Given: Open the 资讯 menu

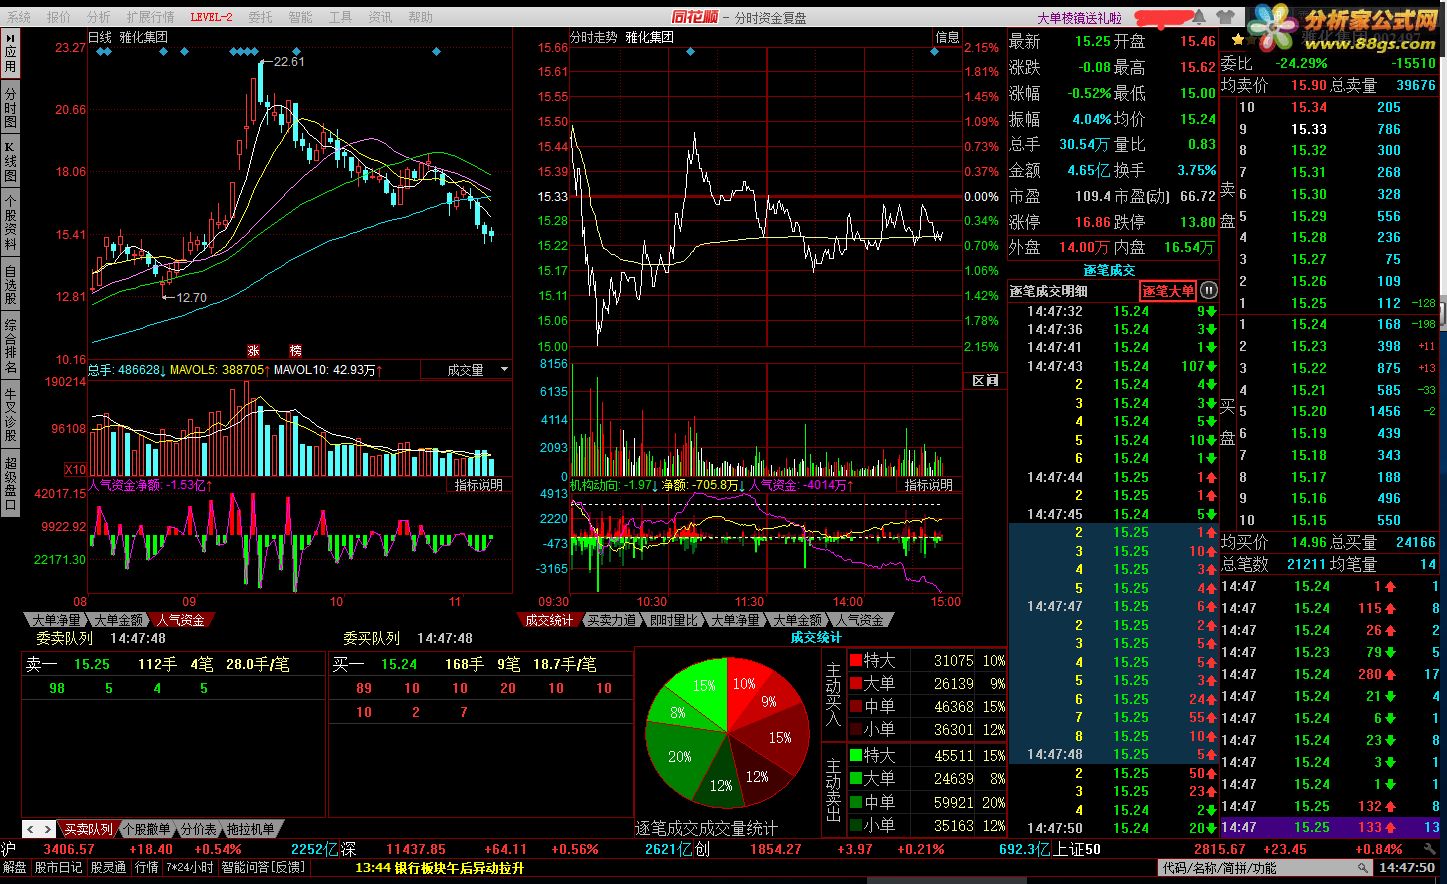Looking at the screenshot, I should coord(380,17).
